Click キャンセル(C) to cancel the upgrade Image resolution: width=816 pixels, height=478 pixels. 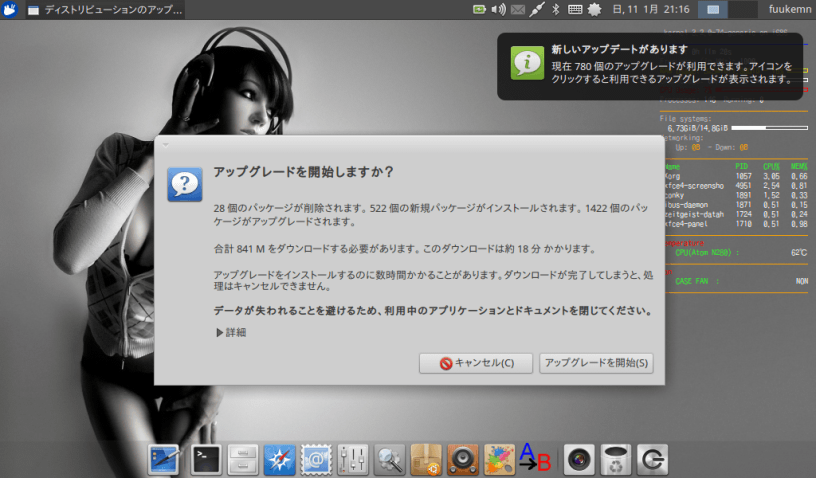[x=476, y=363]
